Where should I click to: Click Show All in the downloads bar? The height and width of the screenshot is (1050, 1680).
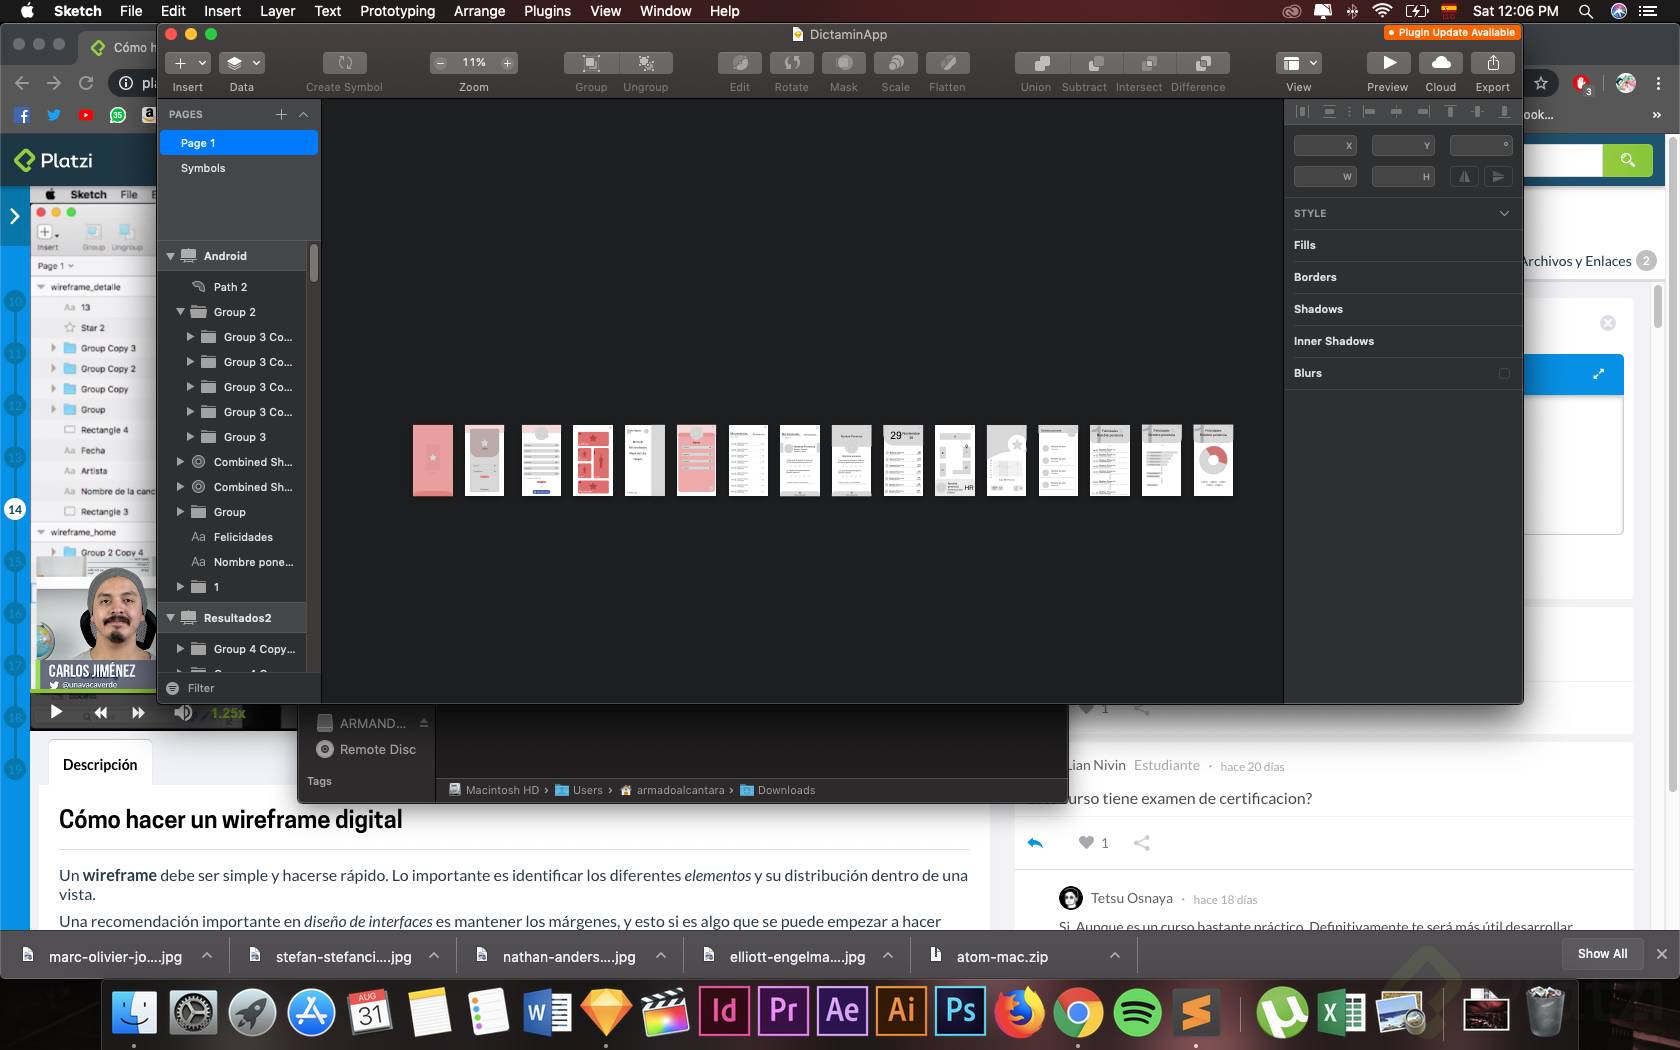(x=1602, y=954)
